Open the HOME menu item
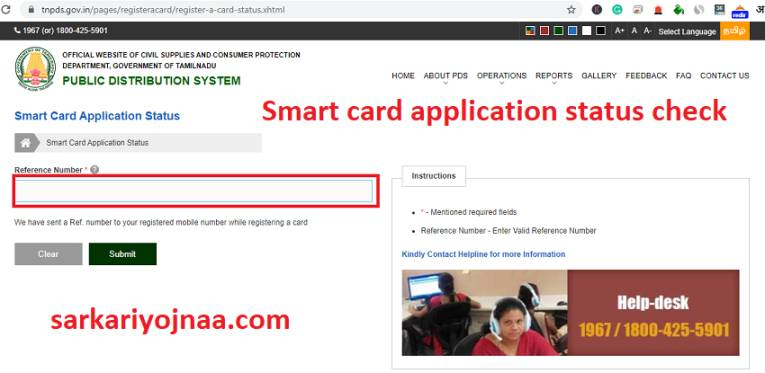Screen dimensions: 765x373 (403, 76)
